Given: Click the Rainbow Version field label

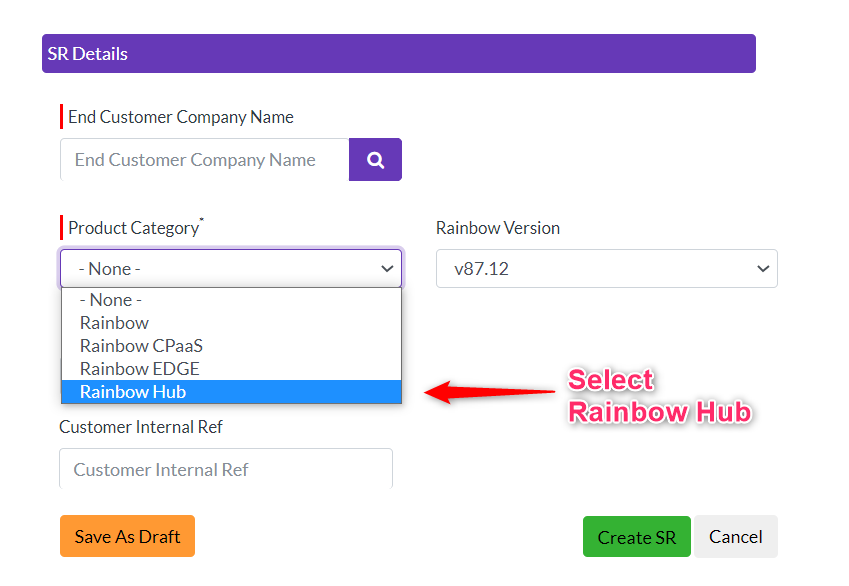Looking at the screenshot, I should tap(497, 228).
